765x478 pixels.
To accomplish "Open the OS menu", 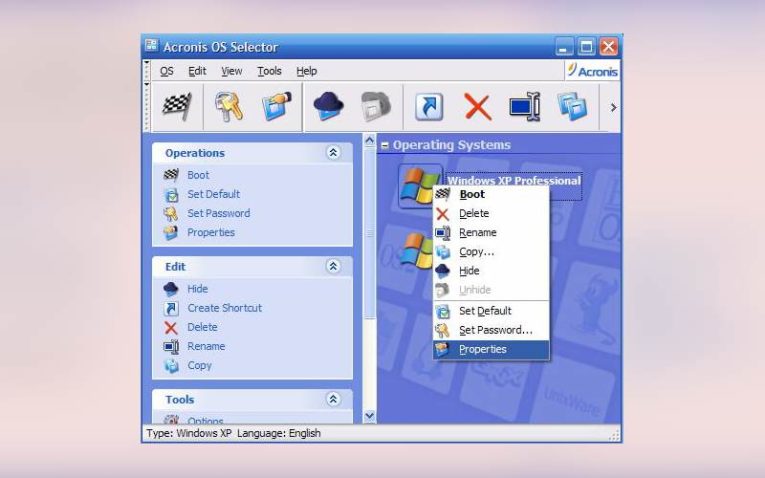I will (x=166, y=71).
